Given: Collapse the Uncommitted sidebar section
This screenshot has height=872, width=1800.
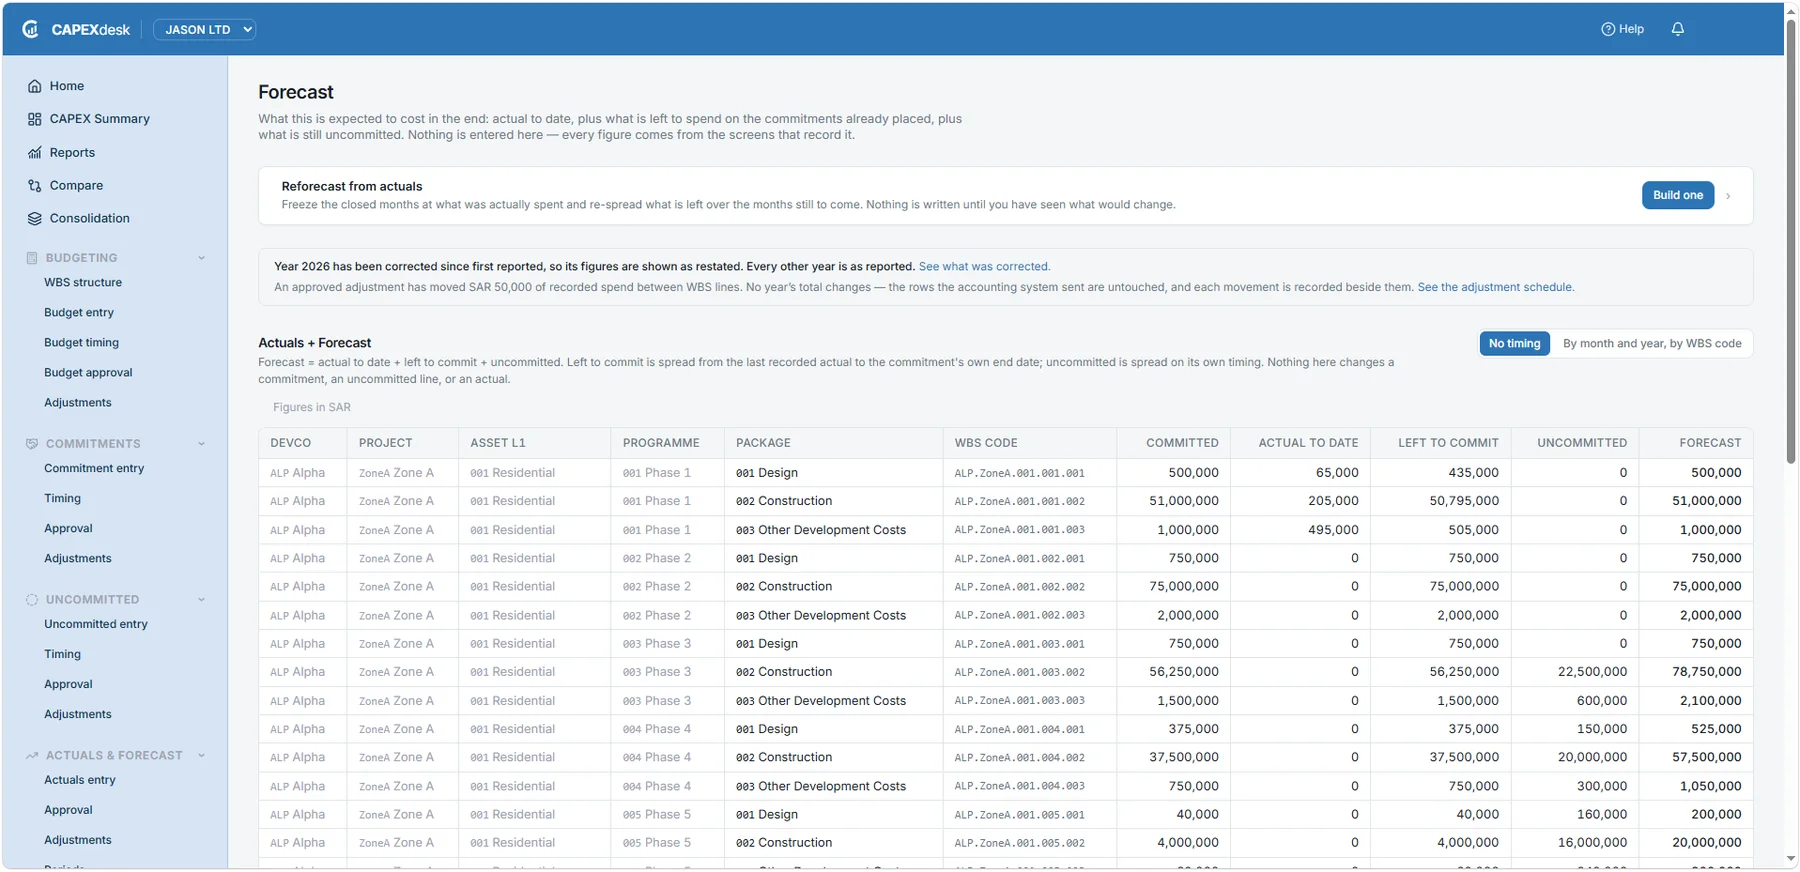Looking at the screenshot, I should click(x=201, y=600).
